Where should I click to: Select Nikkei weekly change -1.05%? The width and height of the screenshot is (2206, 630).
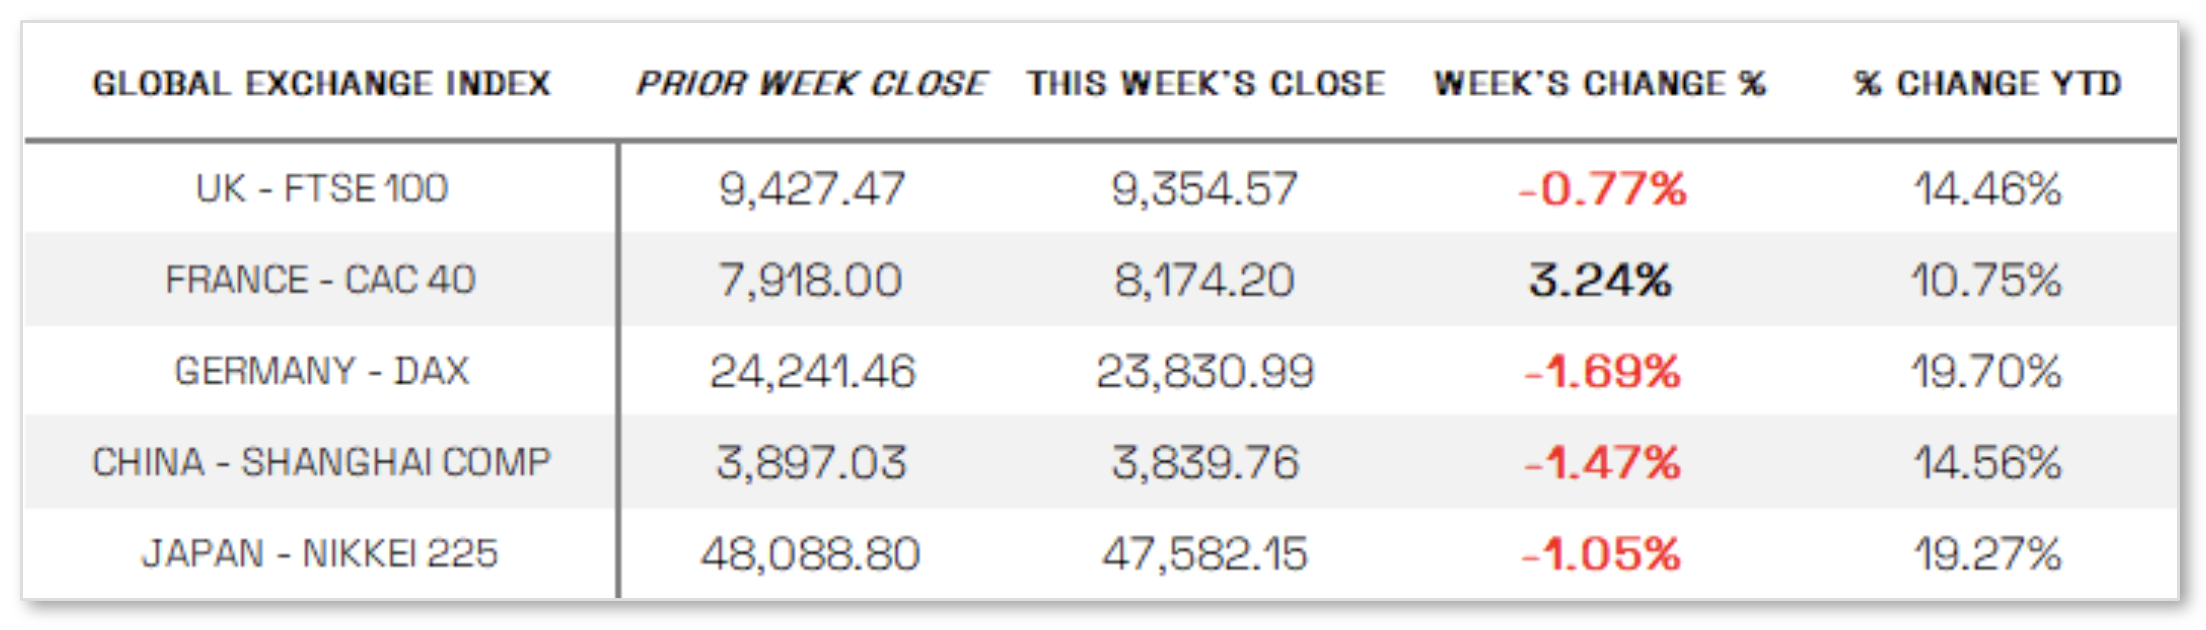coord(1601,554)
